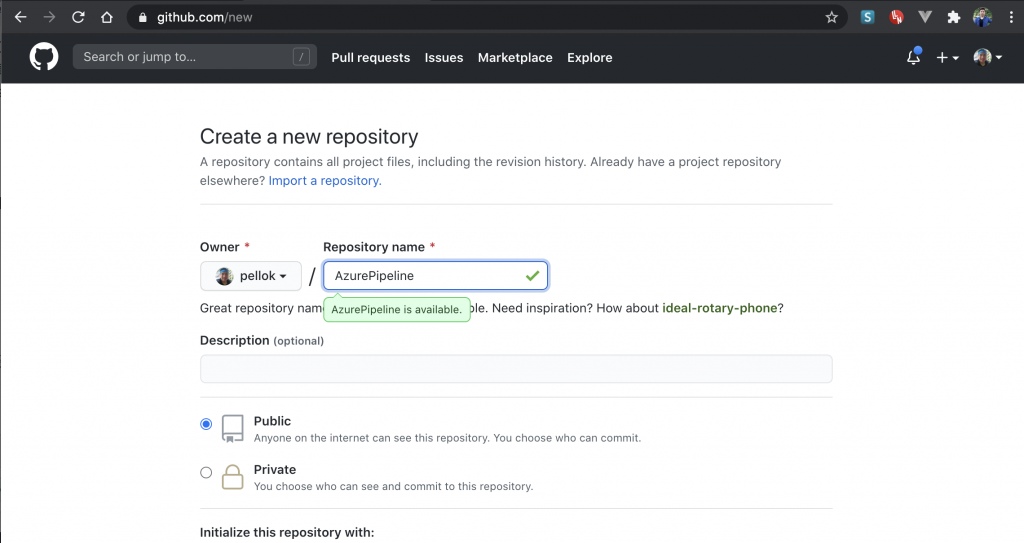
Task: Use suggested name ideal-rotary-phone
Action: point(719,308)
